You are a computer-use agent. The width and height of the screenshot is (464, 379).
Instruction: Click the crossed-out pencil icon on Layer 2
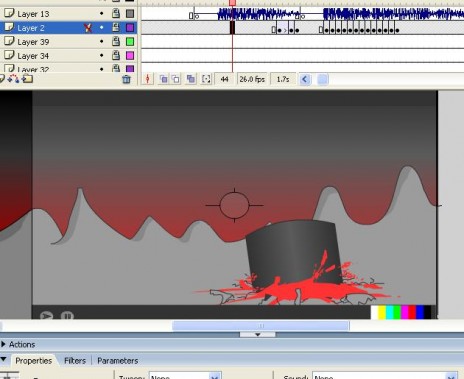coord(88,28)
